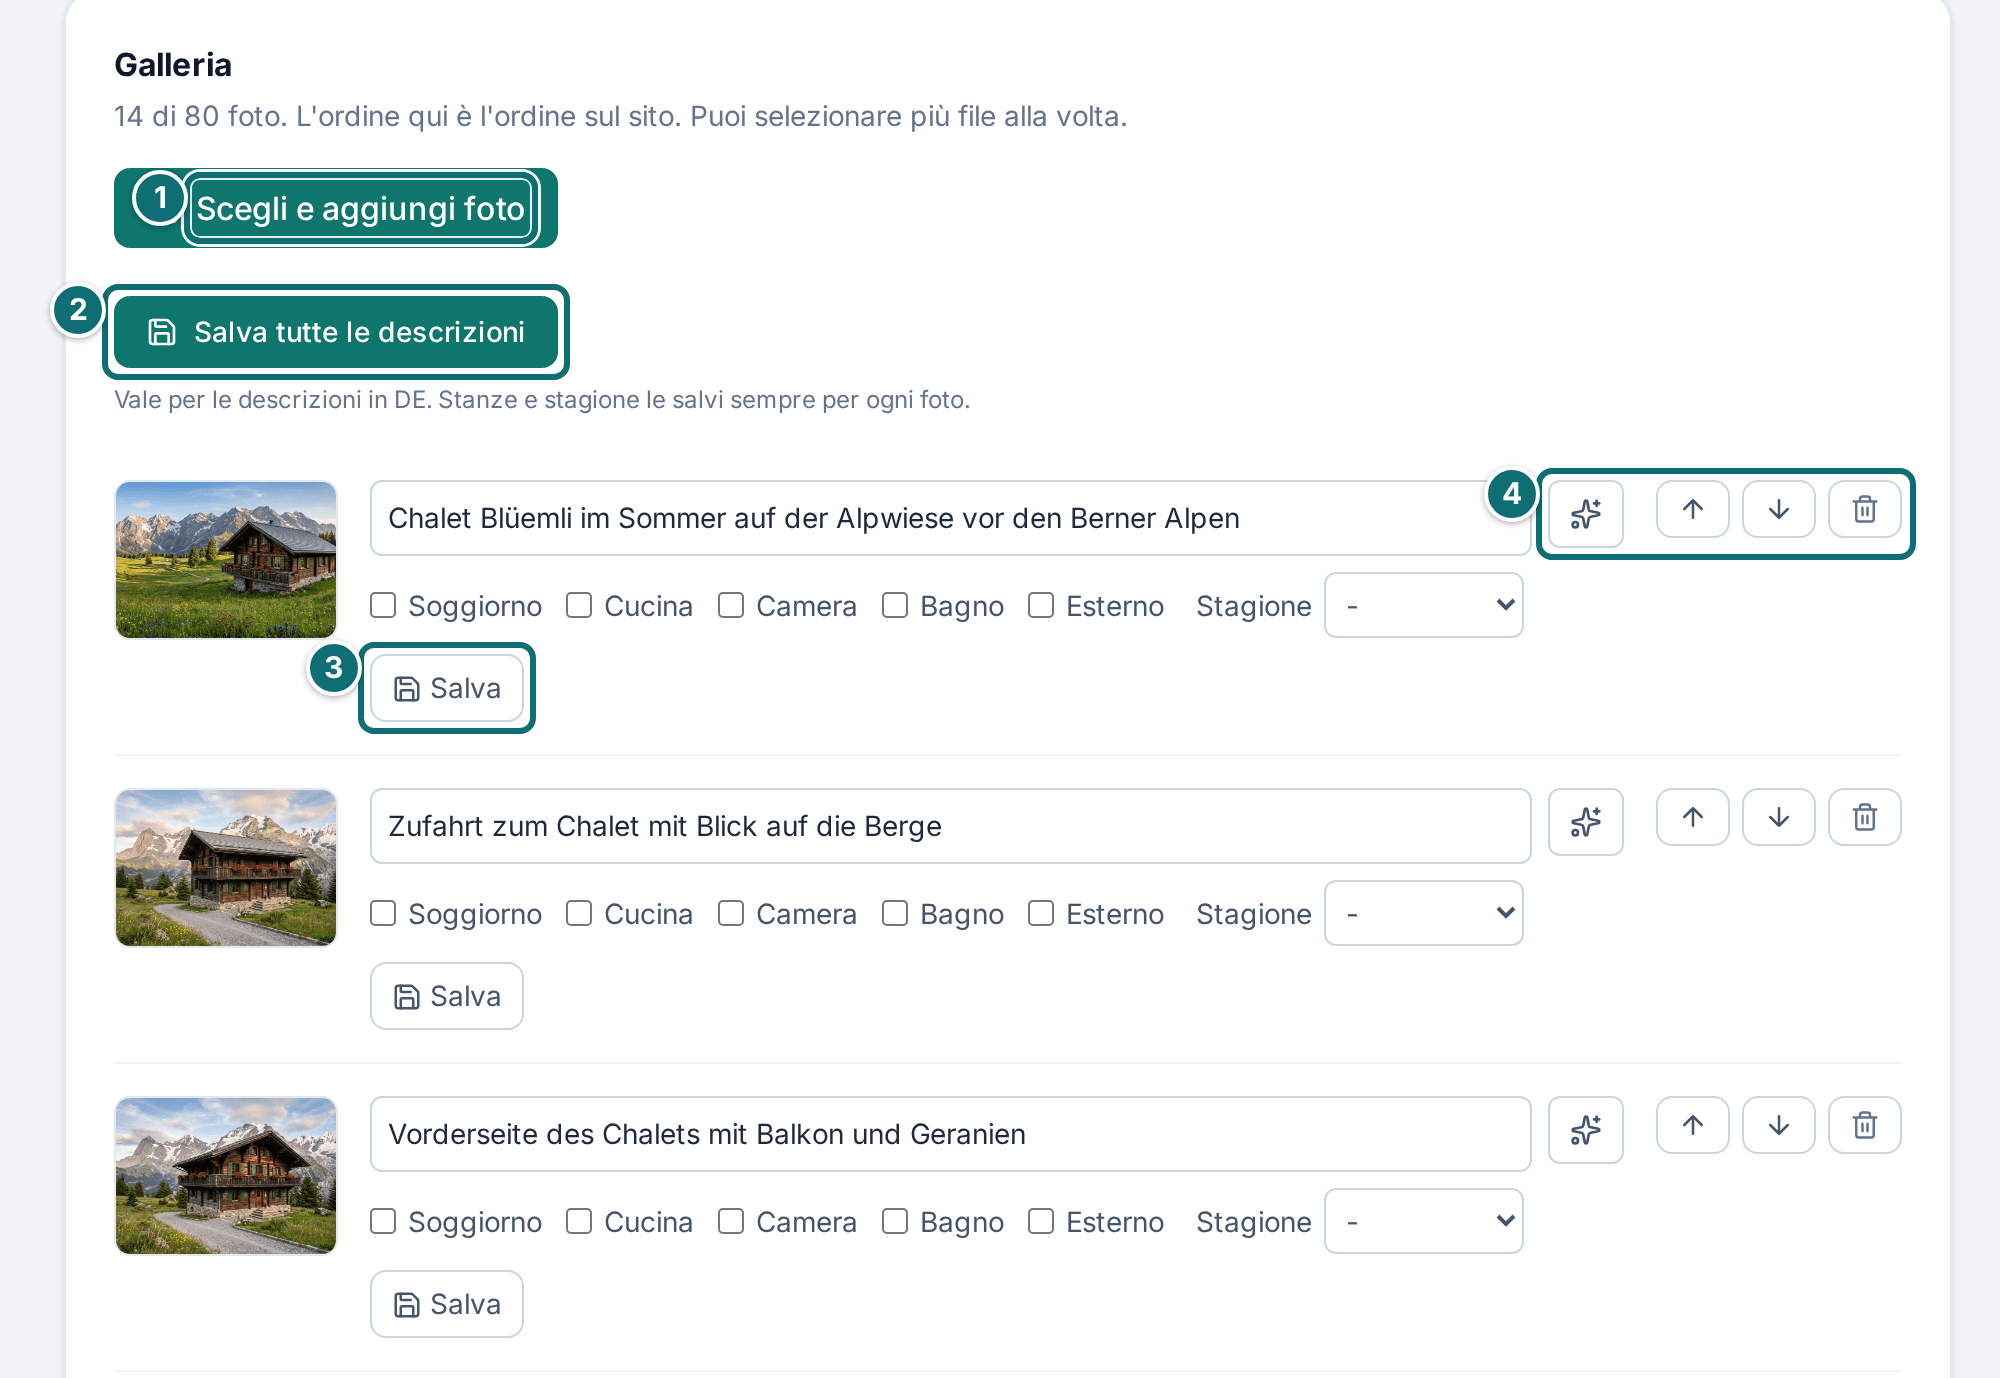This screenshot has width=2000, height=1378.
Task: Move the Vorderseite des Chalets photo up
Action: pyautogui.click(x=1692, y=1126)
